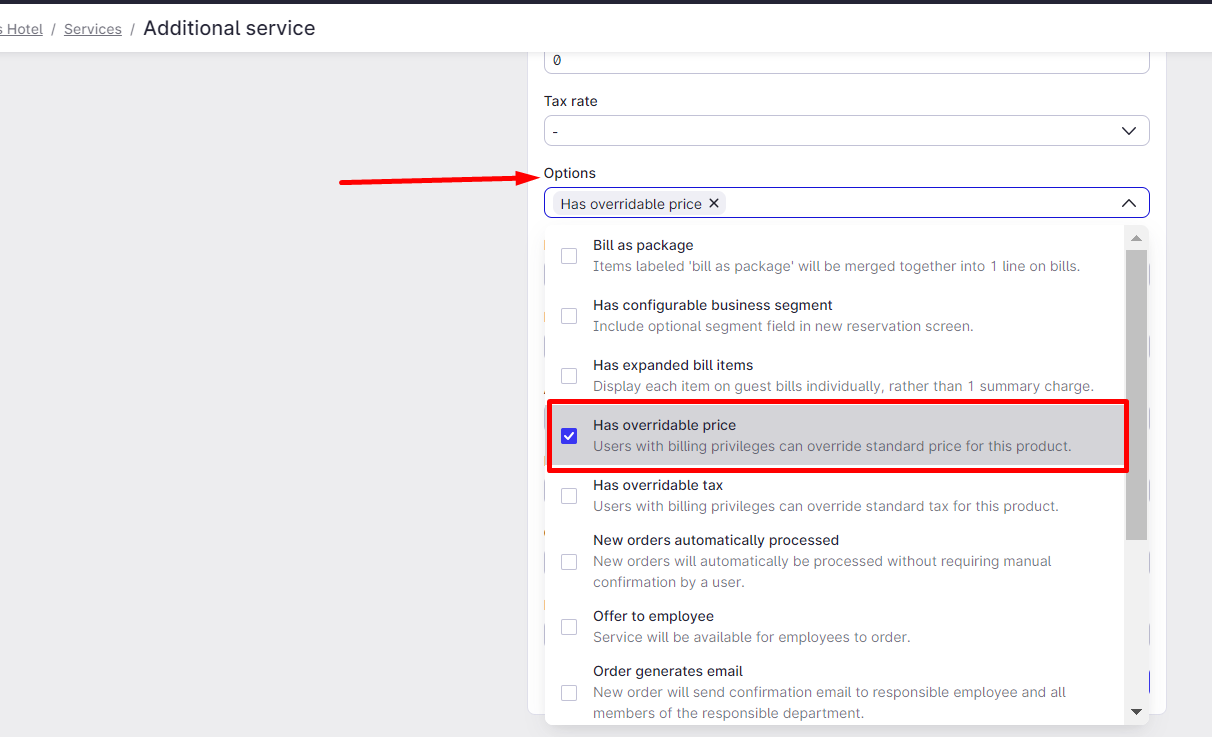Enable 'Order generates email' checkbox
The image size is (1212, 737).
pos(569,693)
